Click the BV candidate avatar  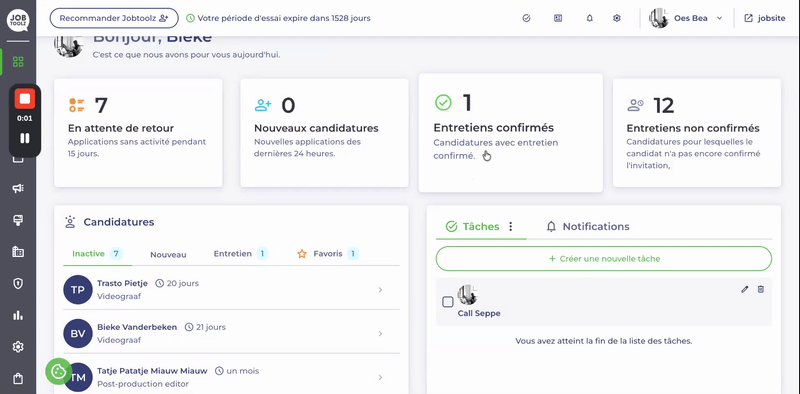coord(78,334)
